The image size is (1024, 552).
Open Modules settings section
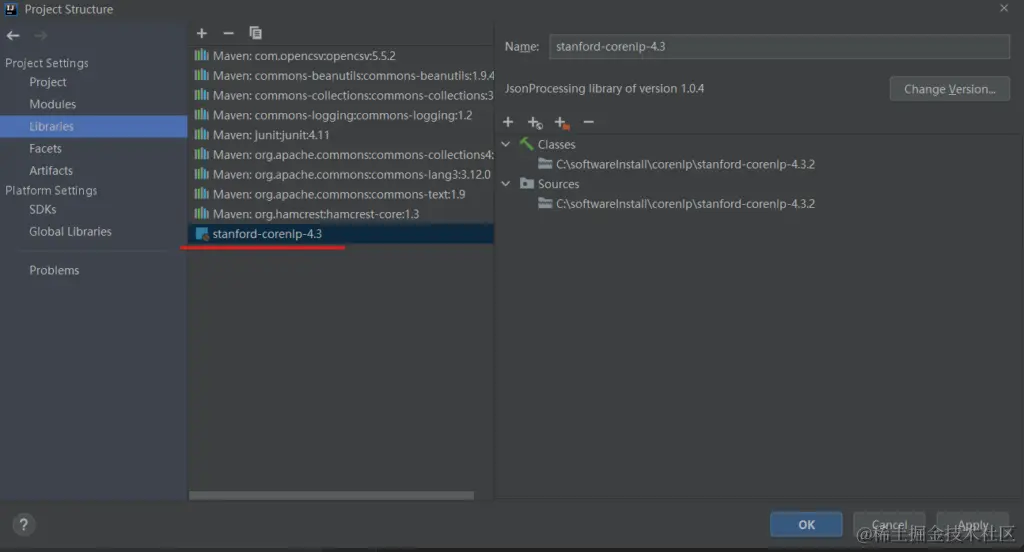pyautogui.click(x=52, y=105)
